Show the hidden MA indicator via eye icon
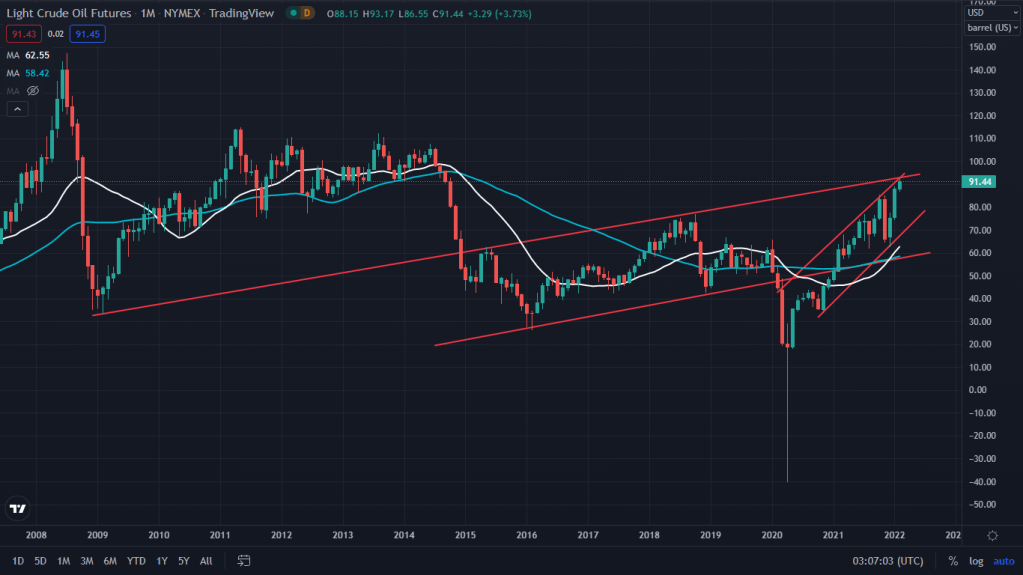The height and width of the screenshot is (575, 1023). (x=32, y=90)
